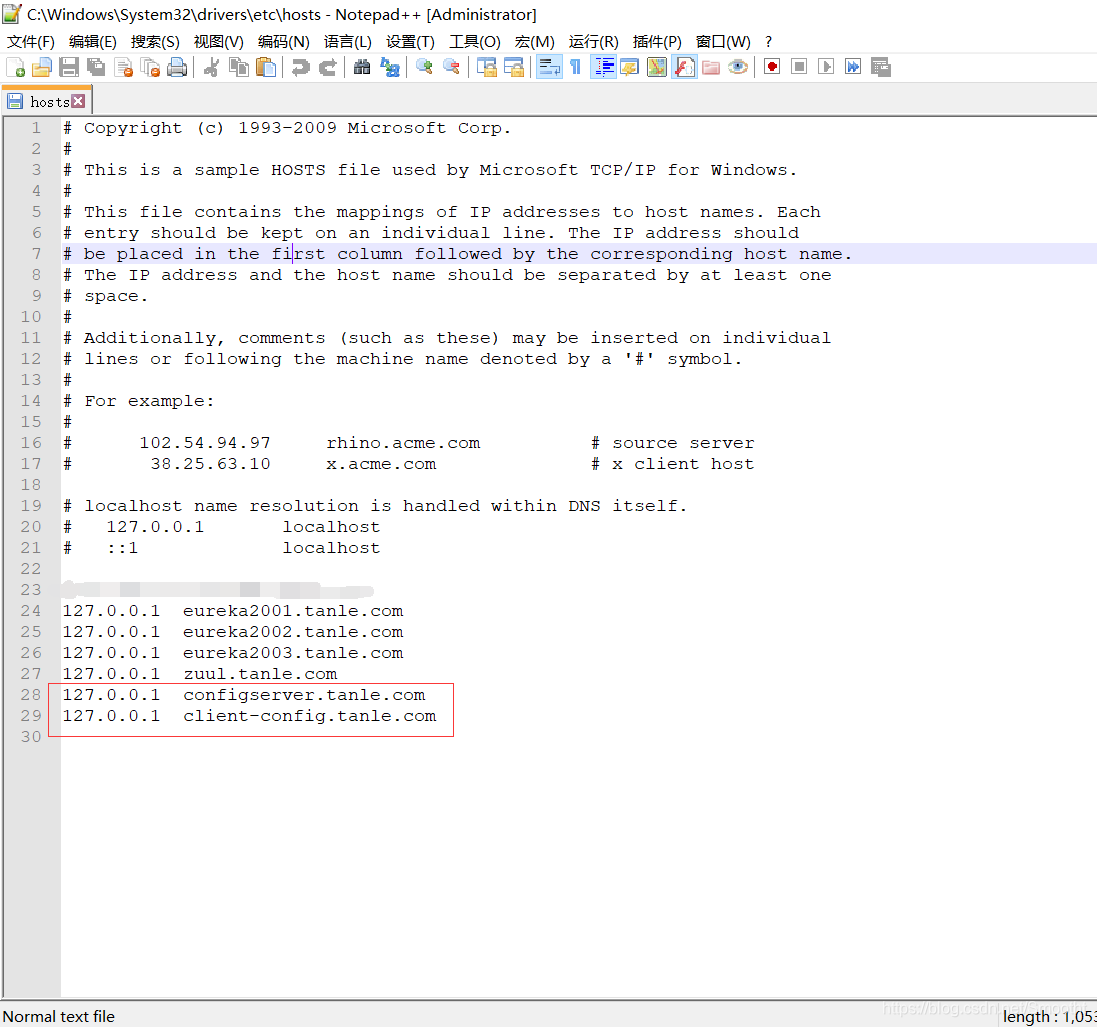This screenshot has width=1097, height=1027.
Task: Open the 语言(L) menu
Action: [348, 42]
